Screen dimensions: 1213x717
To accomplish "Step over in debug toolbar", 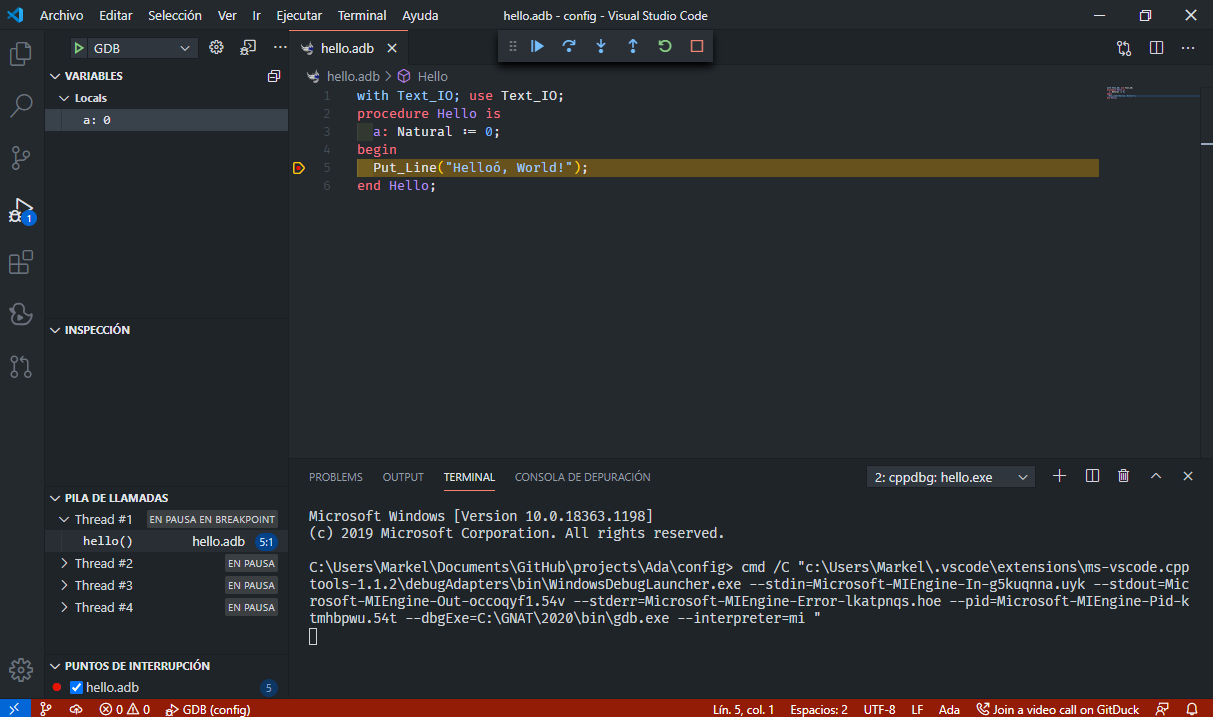I will pyautogui.click(x=569, y=46).
